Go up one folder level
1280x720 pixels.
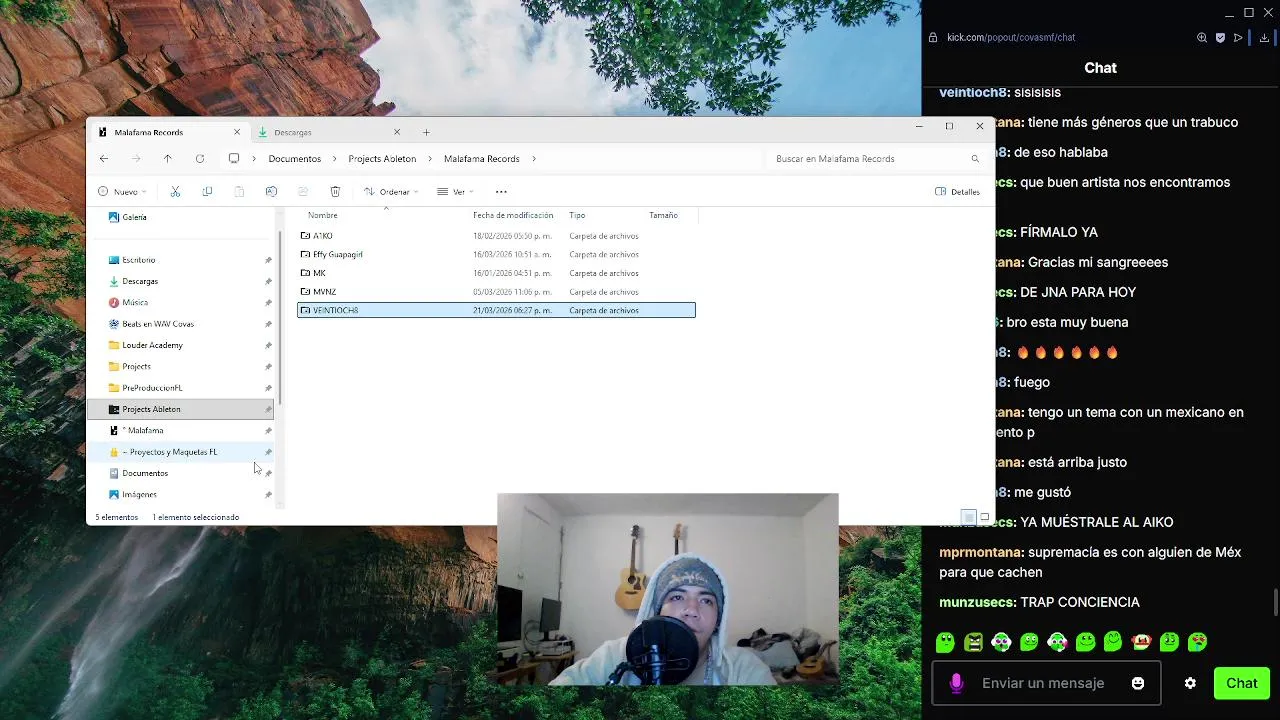pyautogui.click(x=167, y=159)
